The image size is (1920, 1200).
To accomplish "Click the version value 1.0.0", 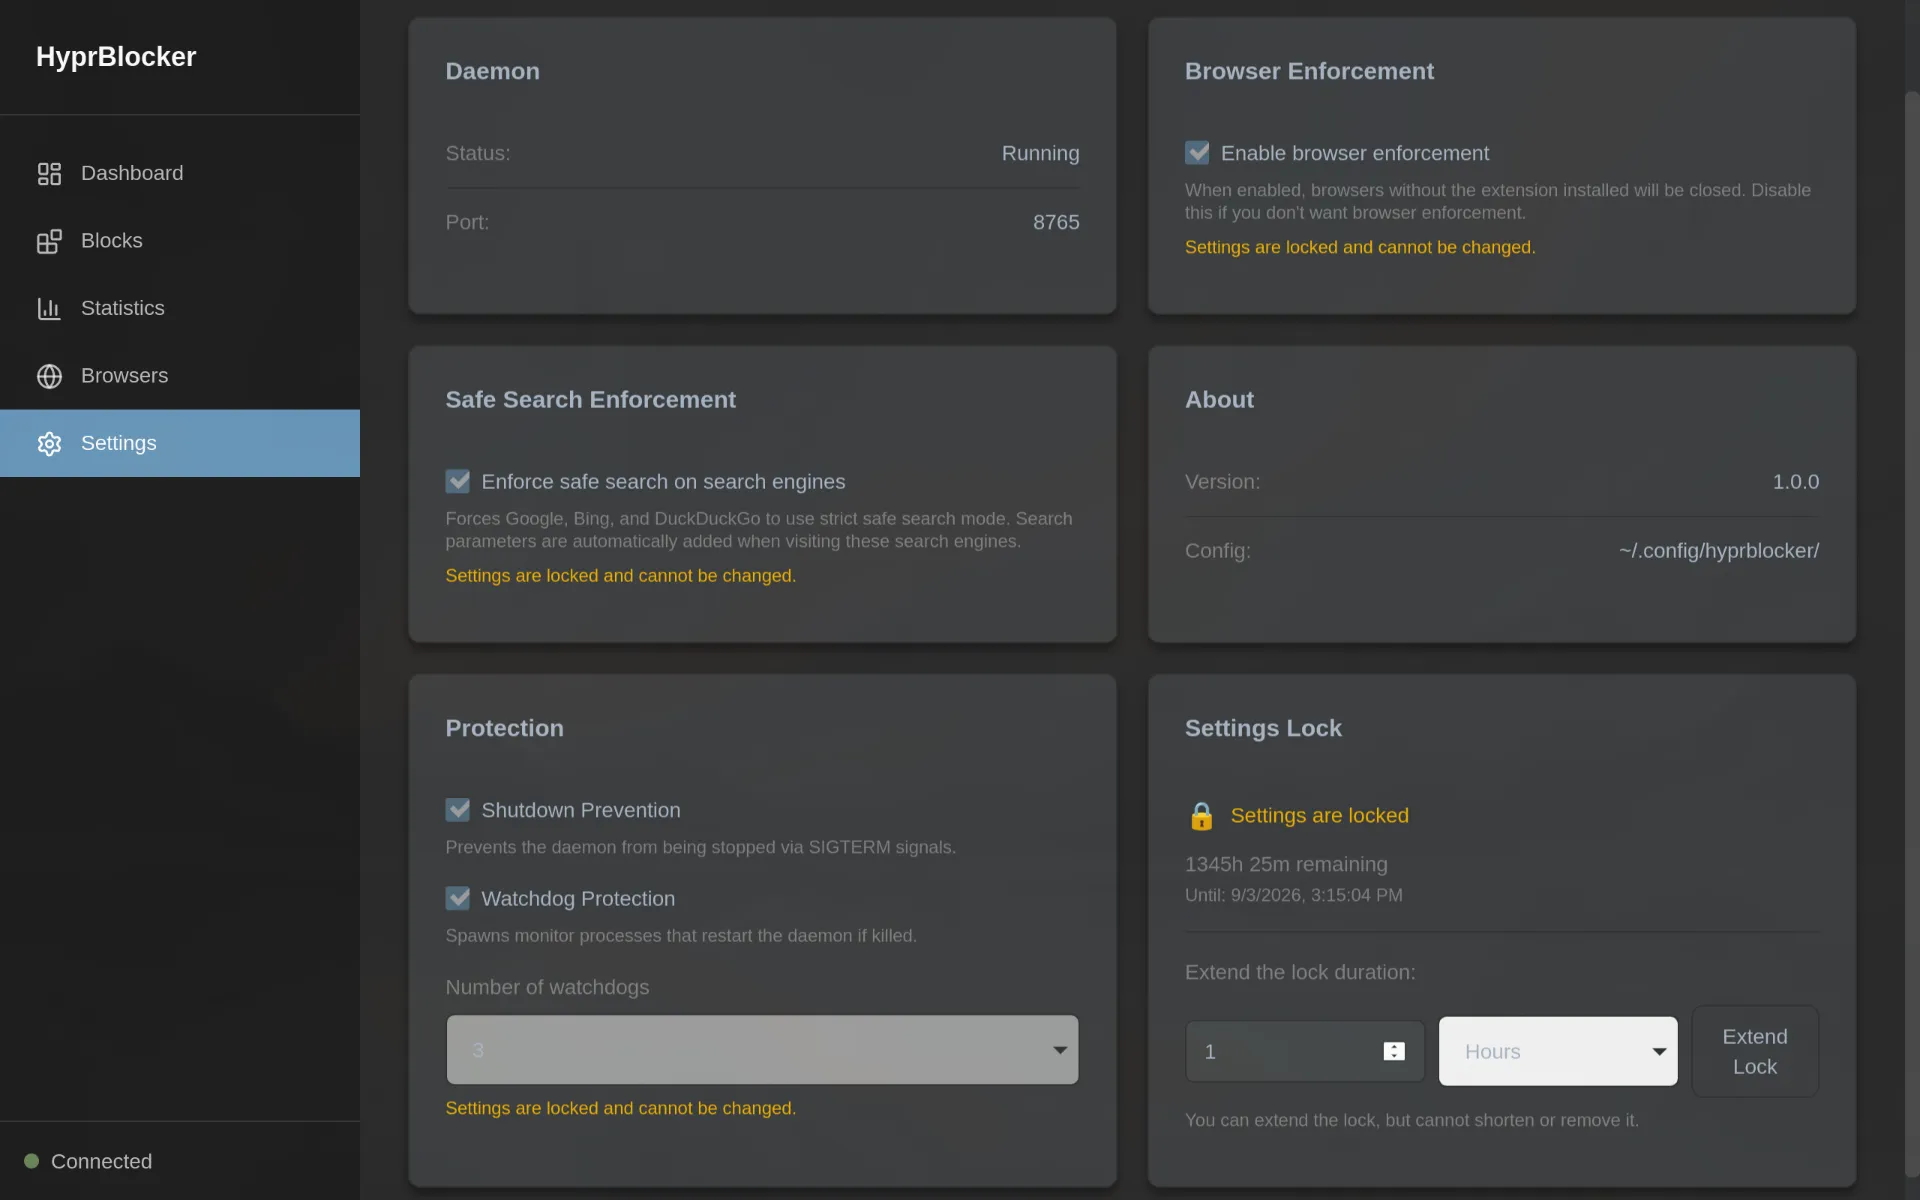I will [1795, 481].
